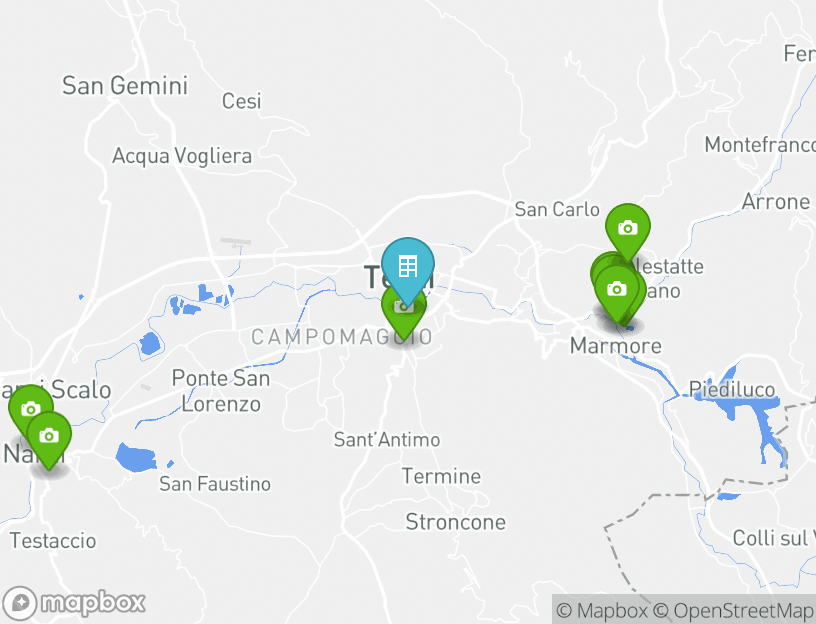Select the front camera pin above Marmore
The image size is (816, 624).
click(617, 291)
